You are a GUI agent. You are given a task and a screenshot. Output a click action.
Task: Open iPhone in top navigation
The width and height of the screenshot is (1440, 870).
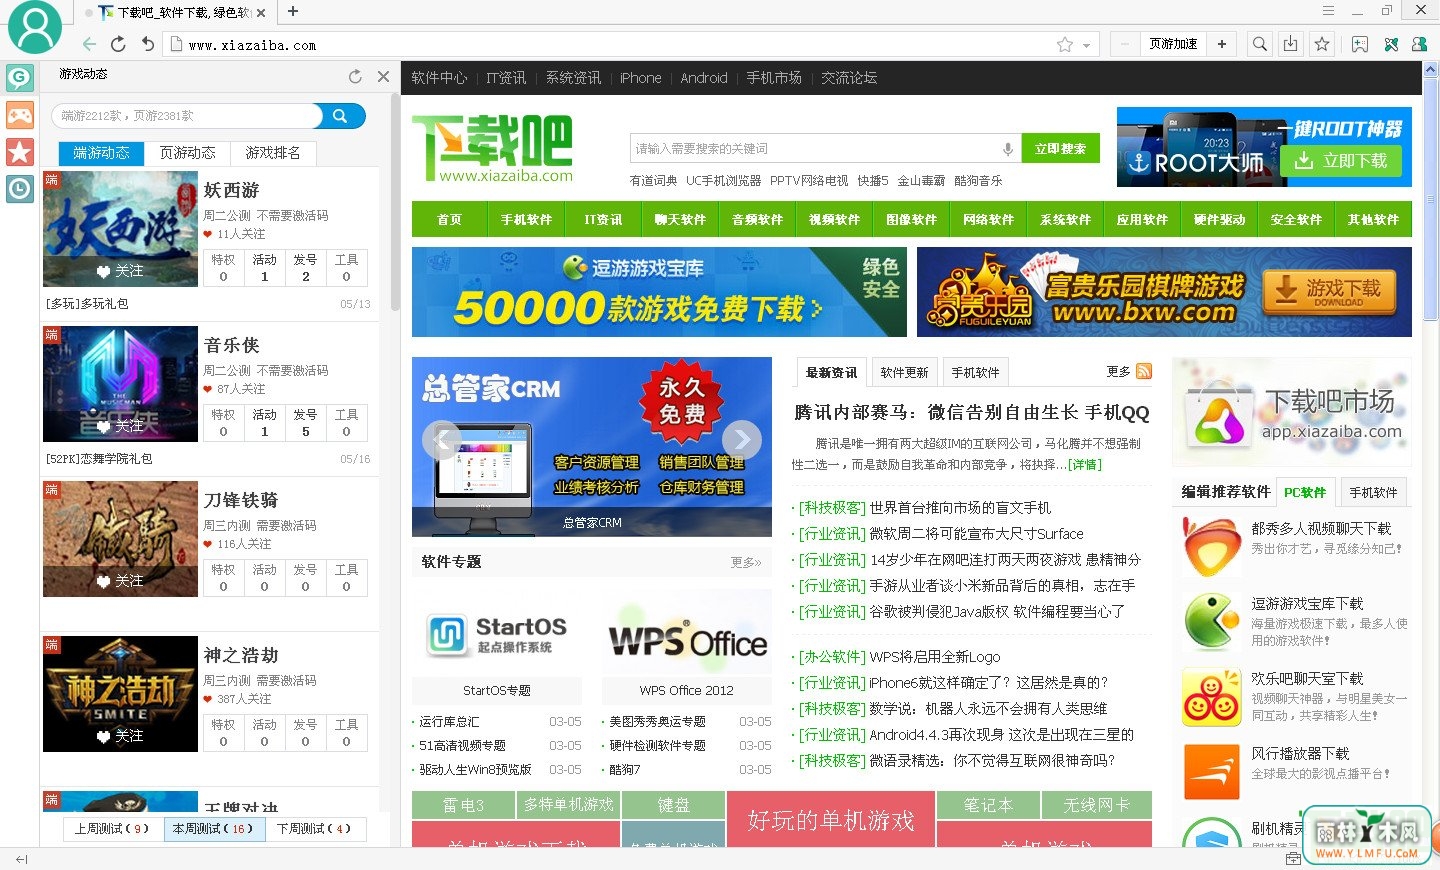(x=640, y=78)
